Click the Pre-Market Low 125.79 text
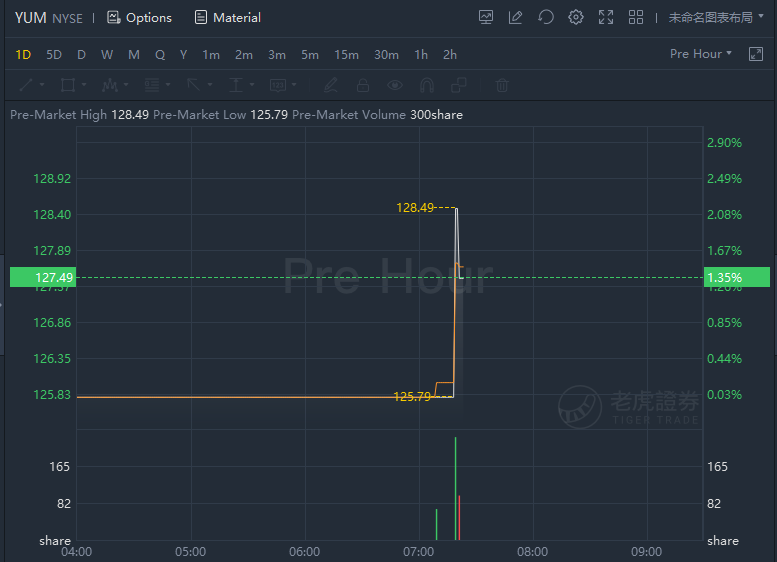 tap(221, 115)
